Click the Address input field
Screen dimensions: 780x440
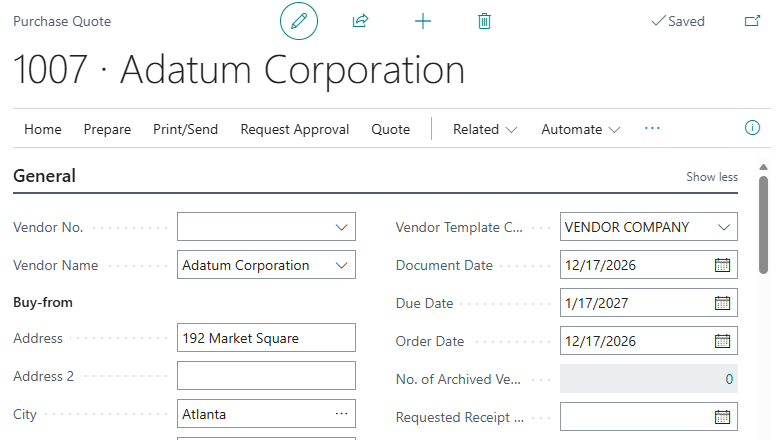point(265,338)
